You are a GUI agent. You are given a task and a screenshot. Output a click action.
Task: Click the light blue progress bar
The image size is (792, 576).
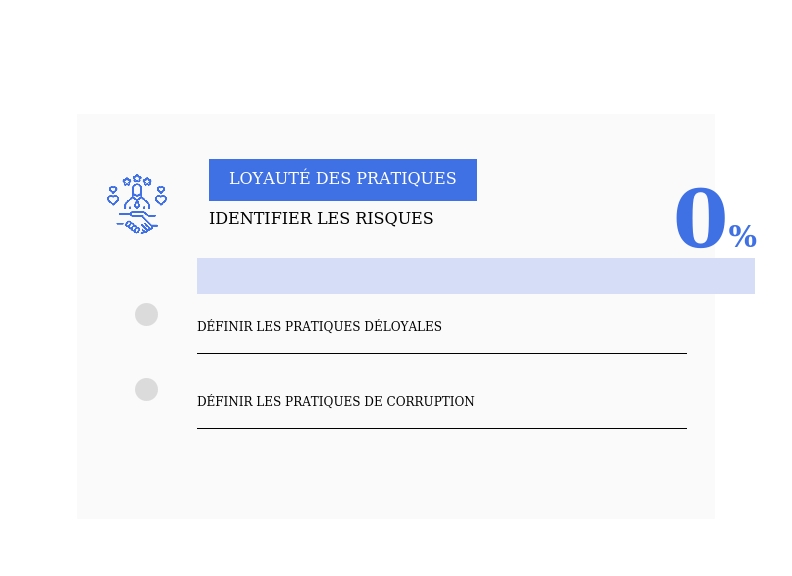(475, 276)
